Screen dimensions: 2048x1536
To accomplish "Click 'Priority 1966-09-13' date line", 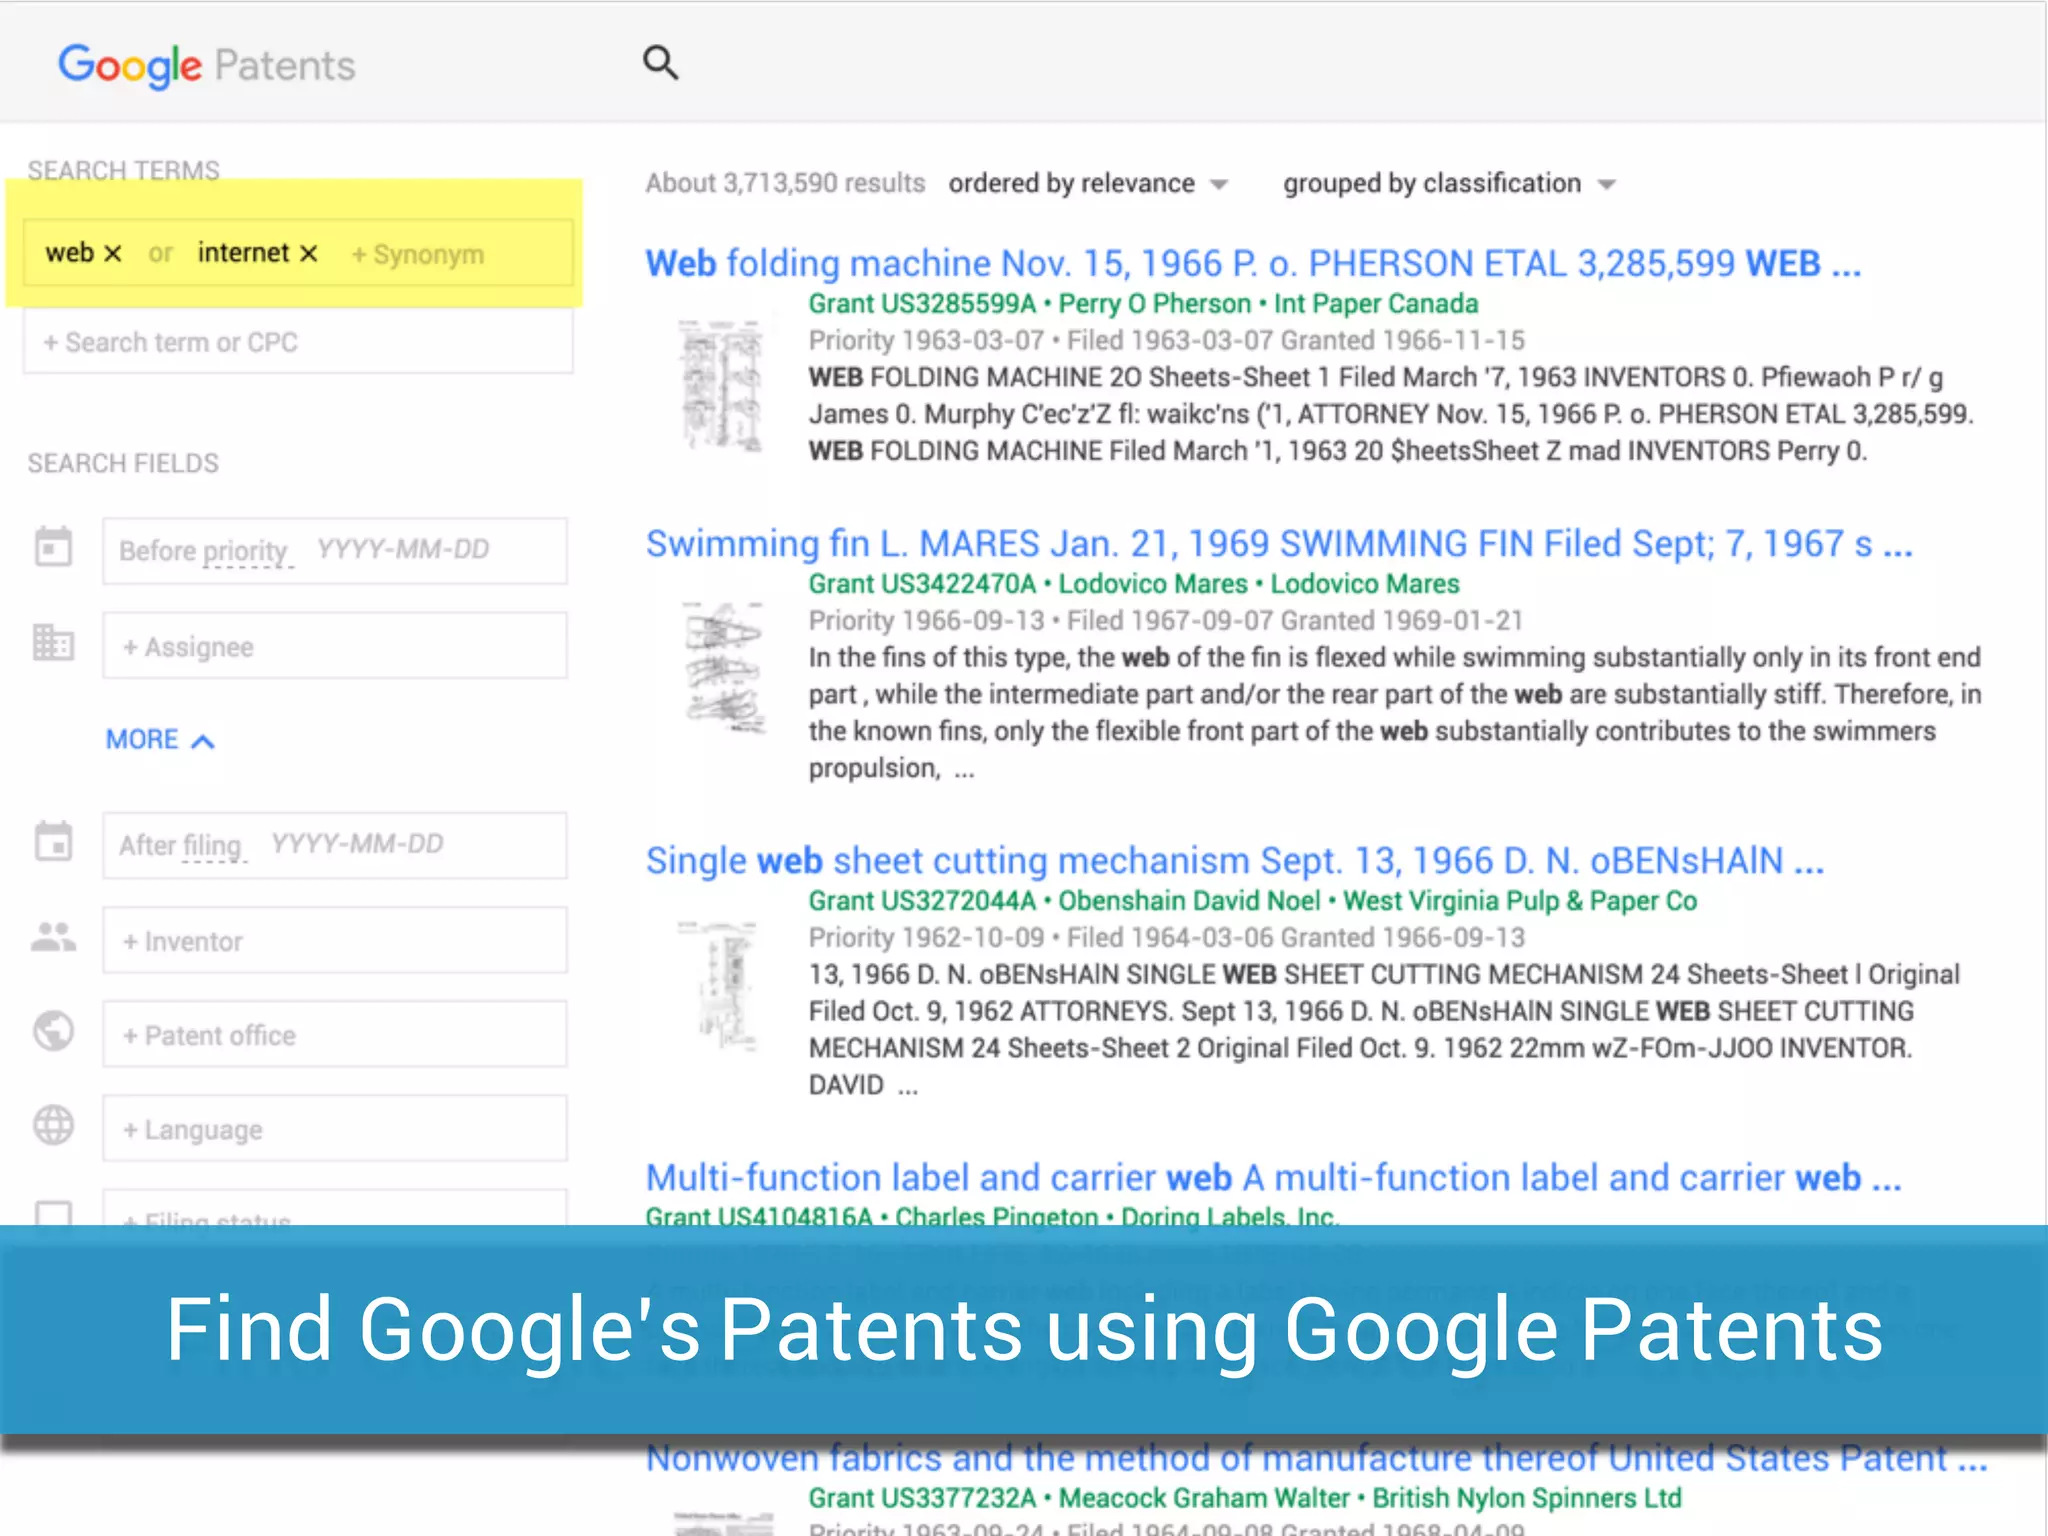I will (x=1166, y=621).
